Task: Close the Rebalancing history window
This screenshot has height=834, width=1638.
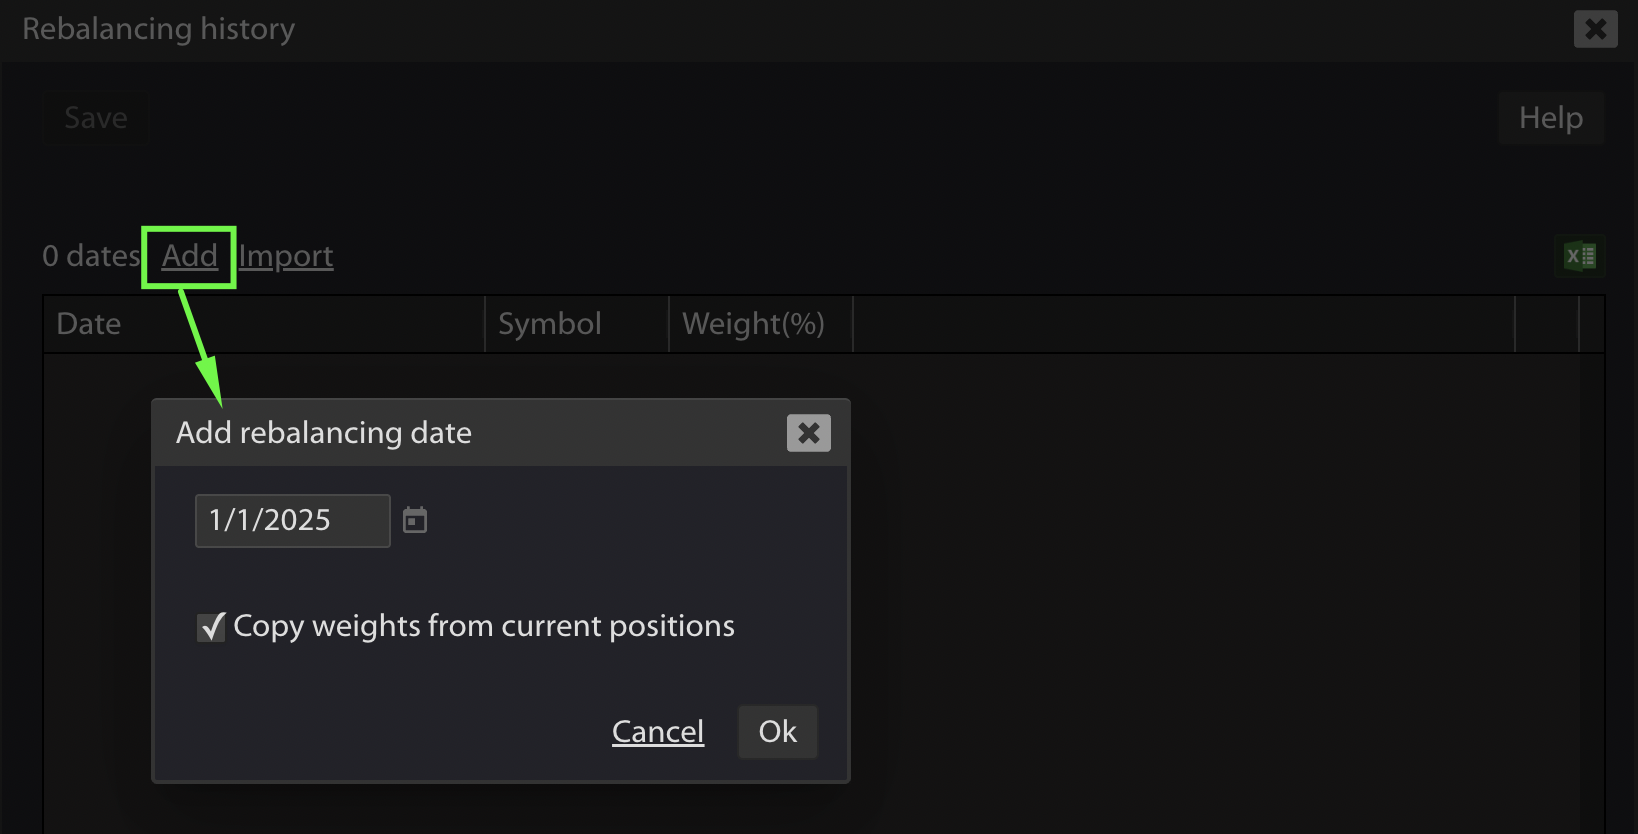Action: 1596,29
